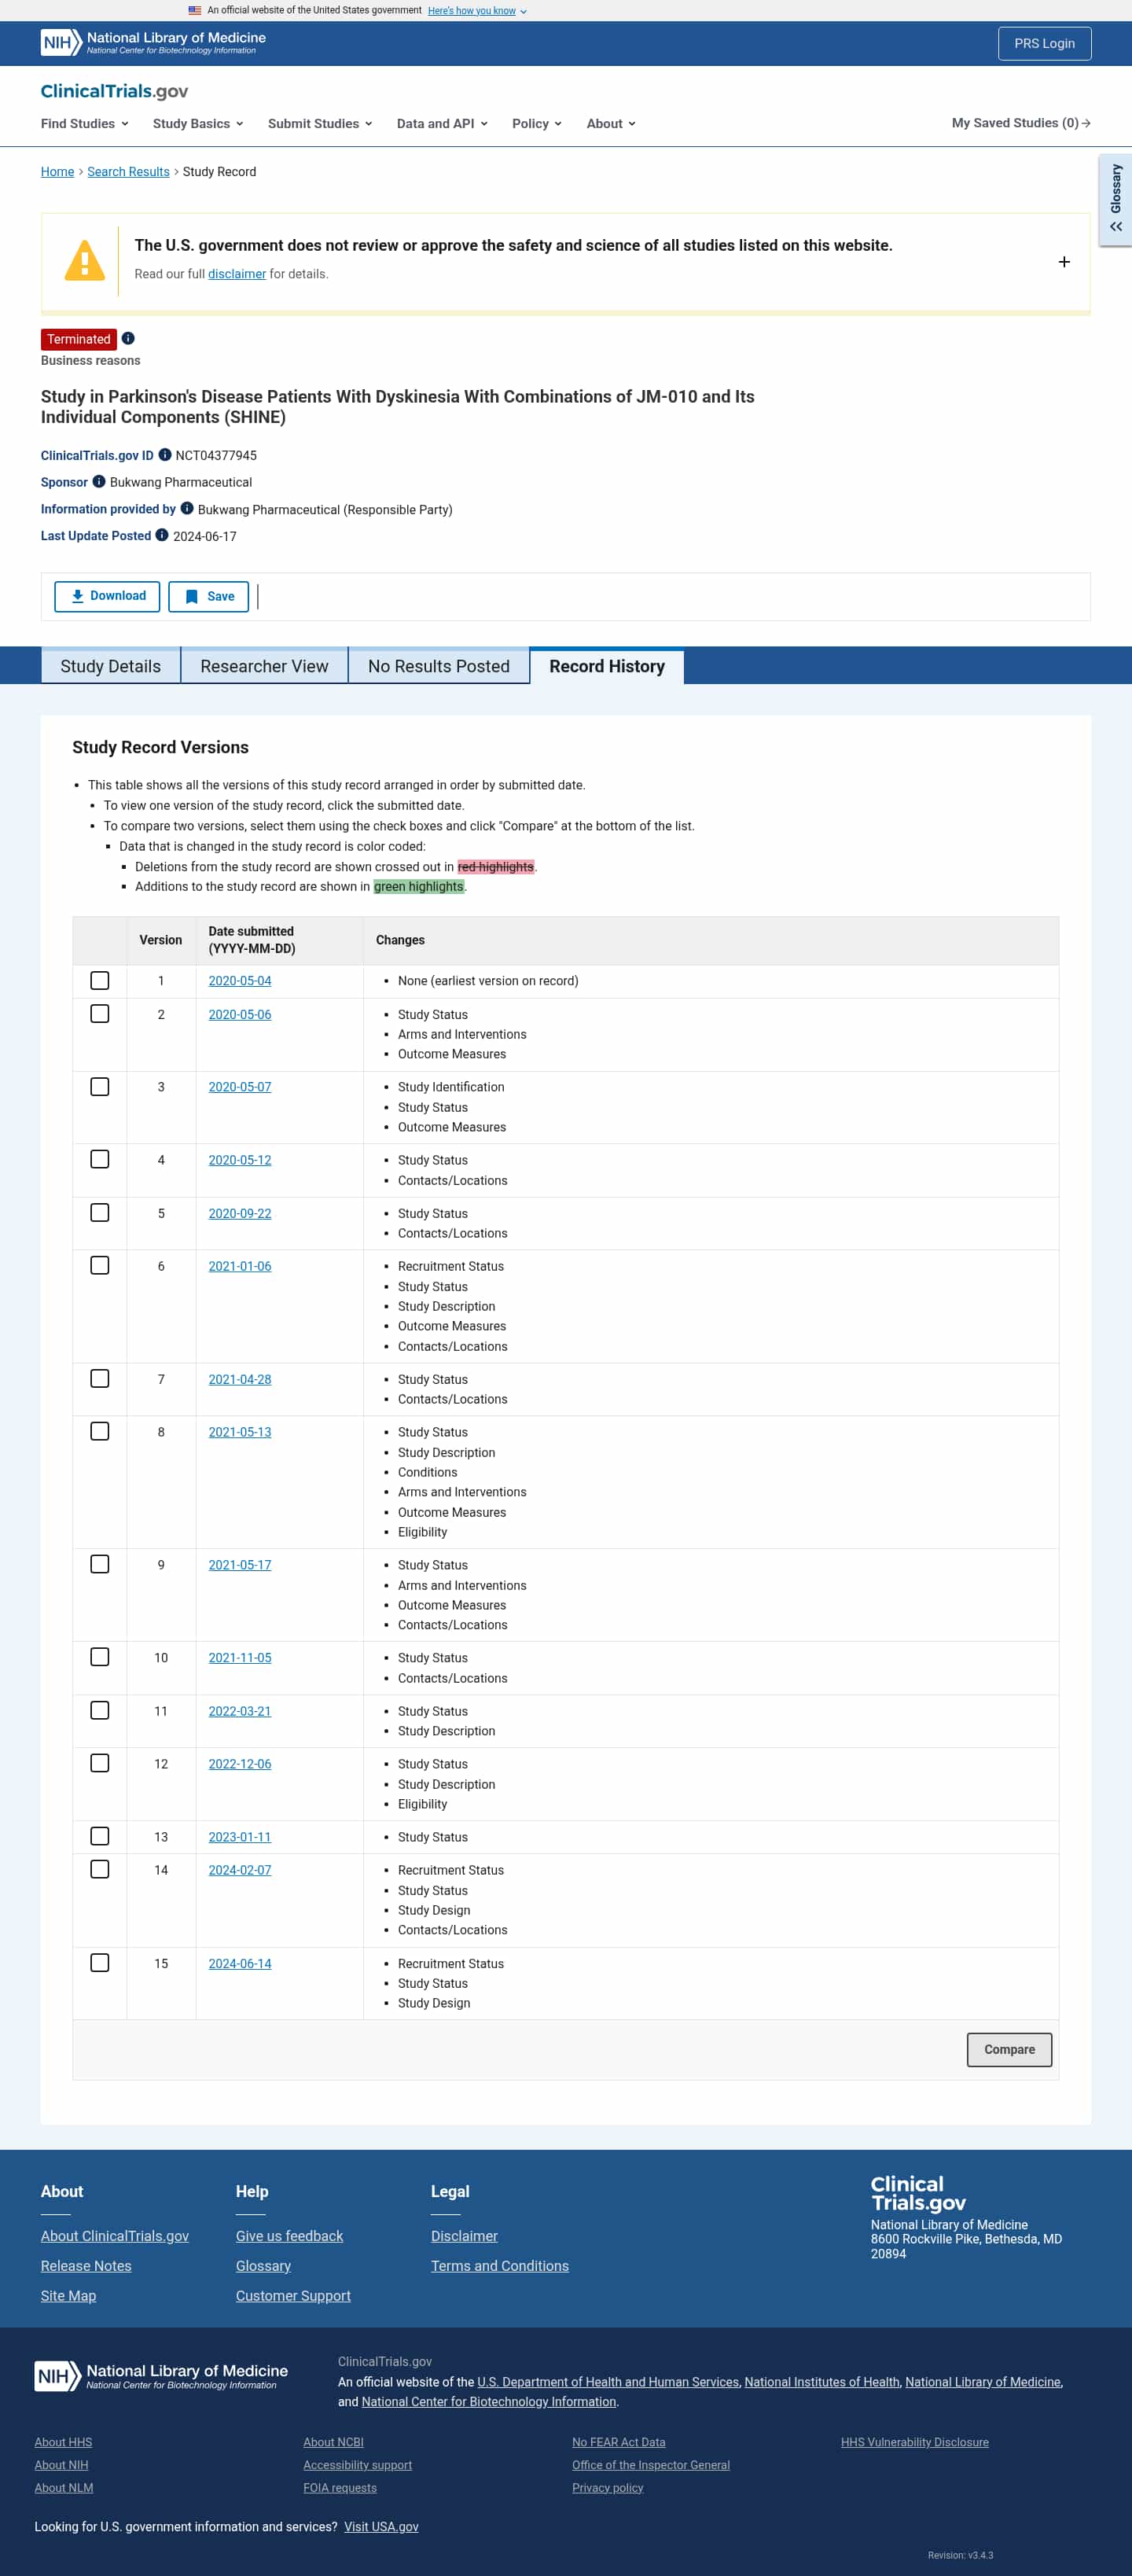The height and width of the screenshot is (2576, 1132).
Task: Click the Download study record icon
Action: pyautogui.click(x=77, y=596)
